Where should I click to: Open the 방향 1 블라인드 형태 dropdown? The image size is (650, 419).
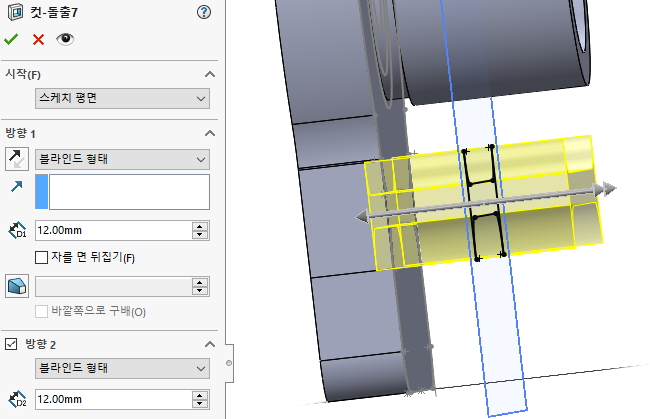[x=122, y=159]
